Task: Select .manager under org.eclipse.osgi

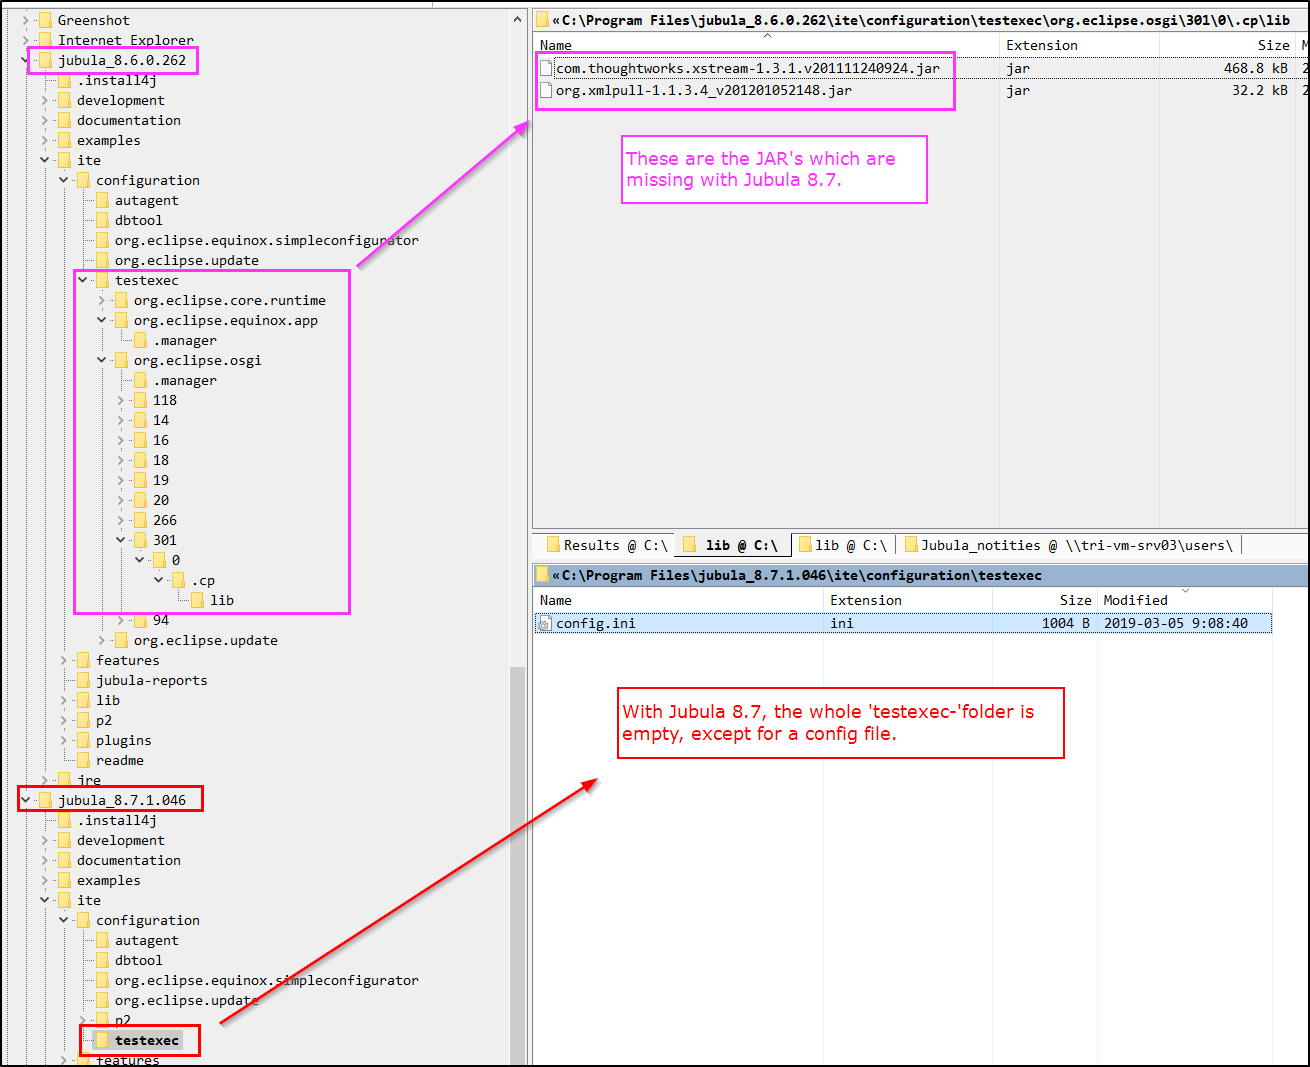Action: tap(185, 380)
